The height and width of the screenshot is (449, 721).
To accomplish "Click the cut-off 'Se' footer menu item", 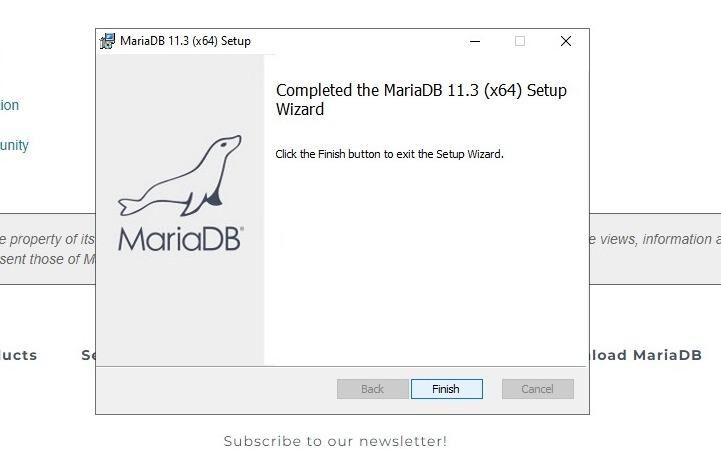I will coord(89,355).
